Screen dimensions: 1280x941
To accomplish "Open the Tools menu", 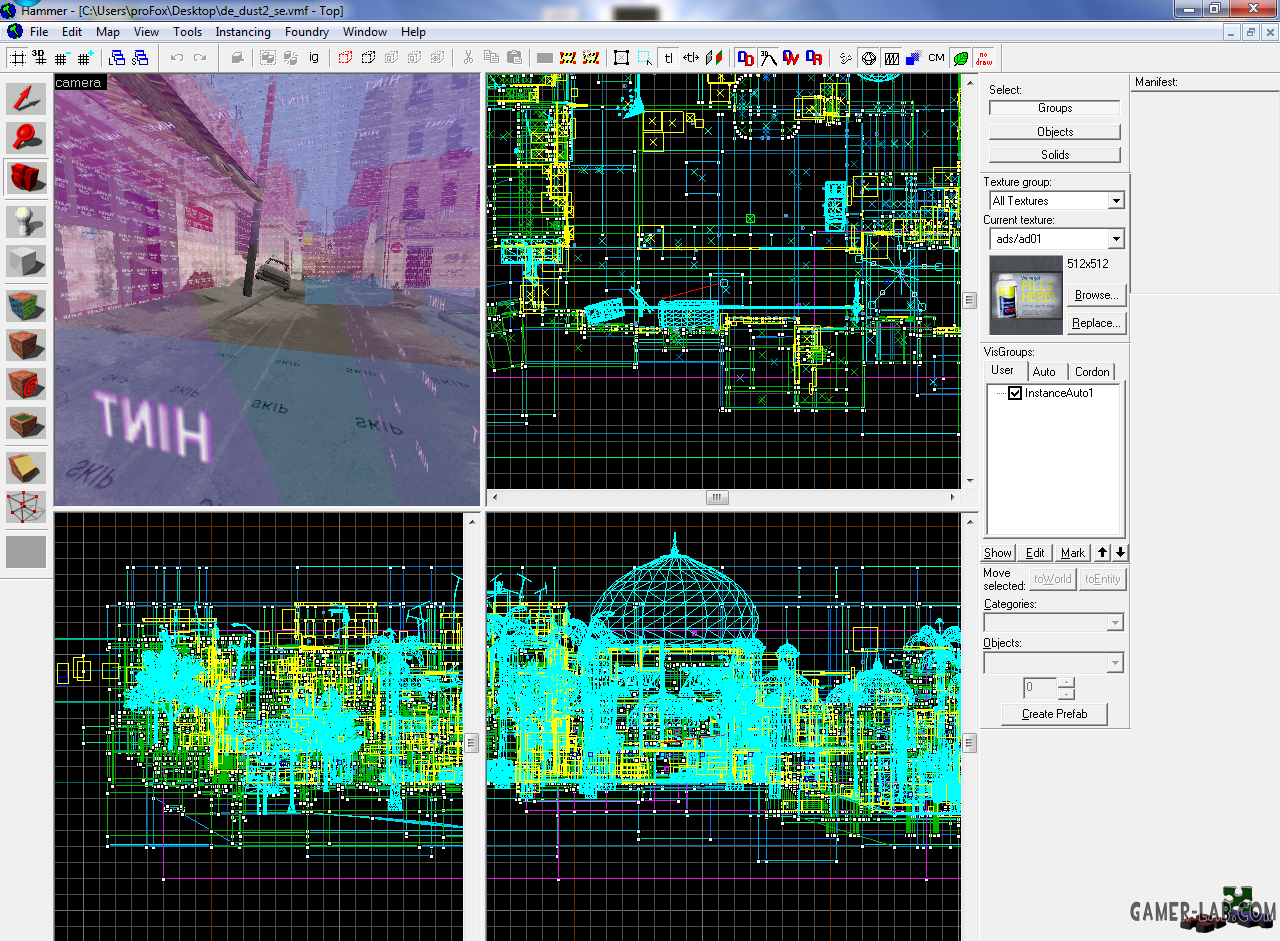I will pos(187,32).
